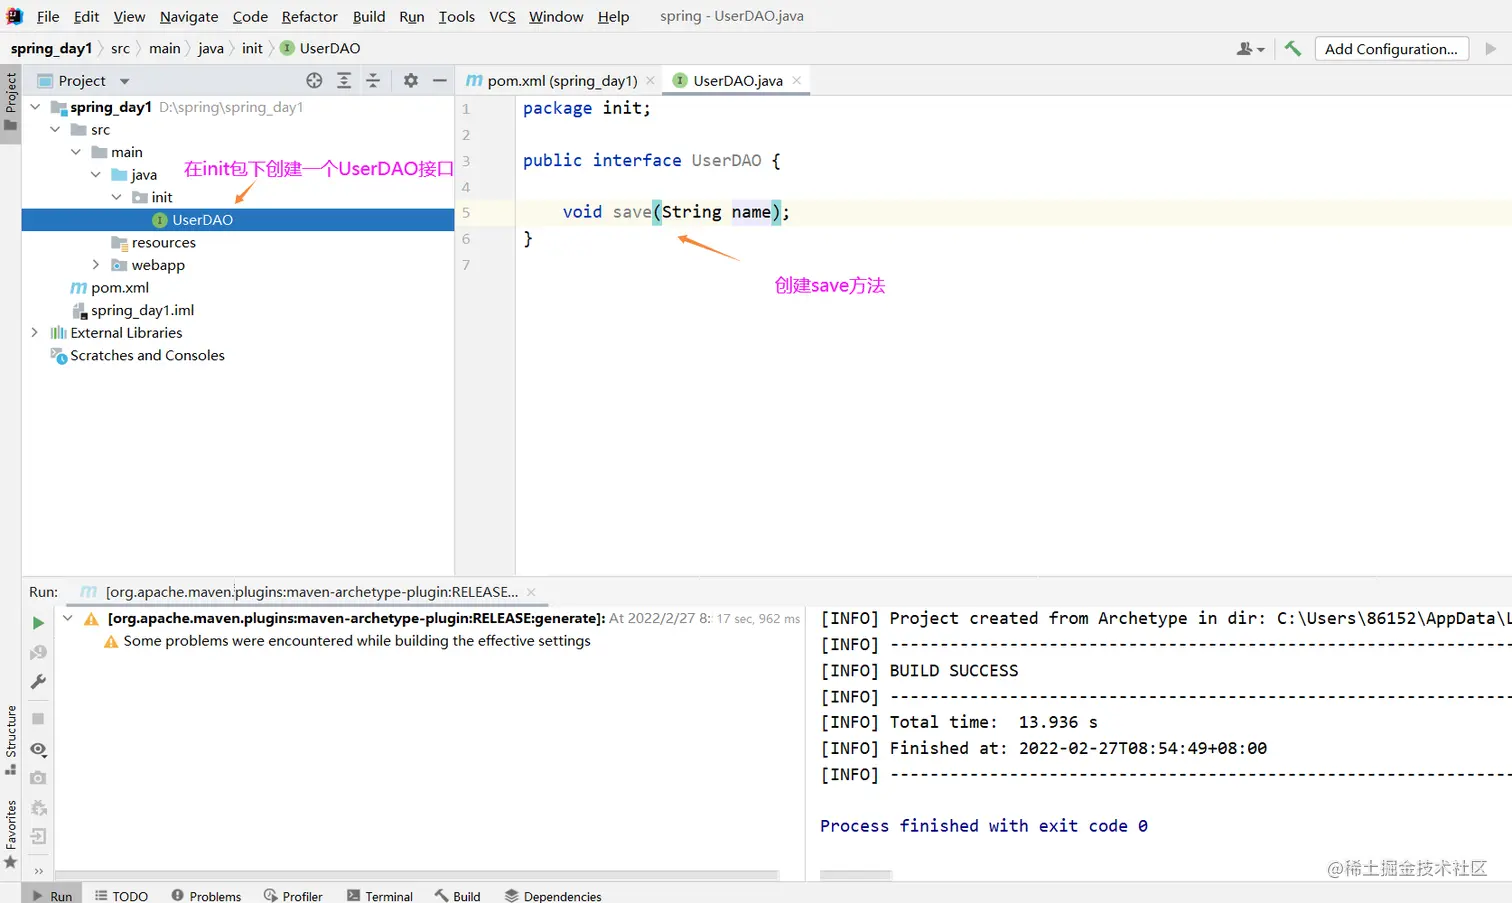Select Scratches and Consoles node
The image size is (1512, 903).
(x=147, y=356)
